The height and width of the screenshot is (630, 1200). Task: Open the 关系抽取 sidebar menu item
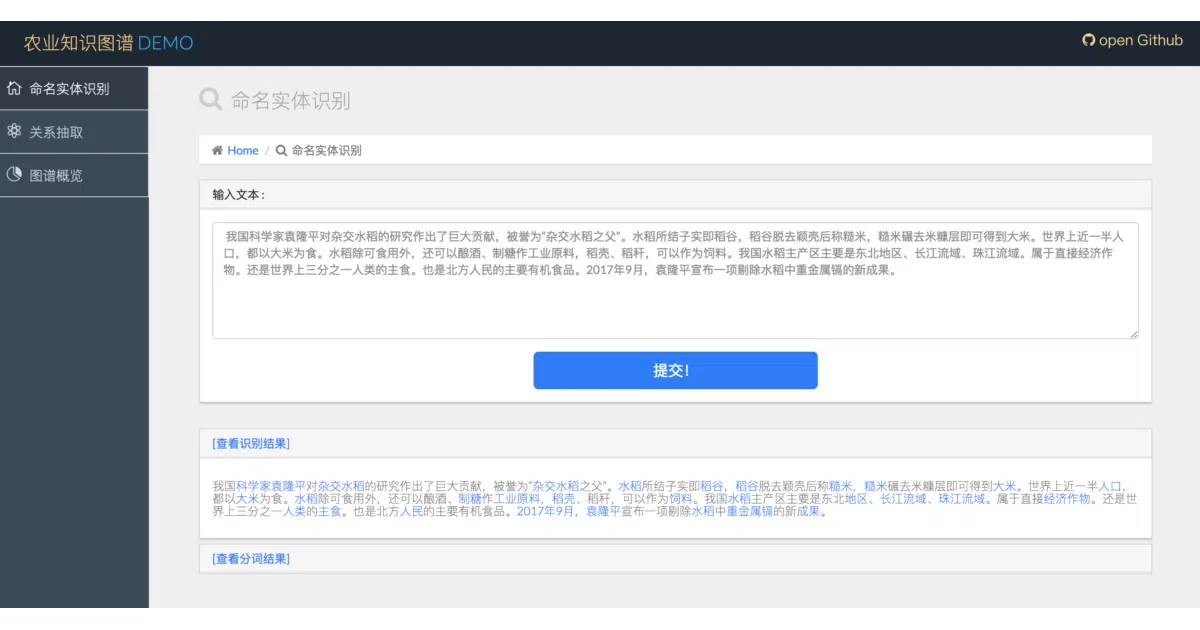pyautogui.click(x=74, y=131)
